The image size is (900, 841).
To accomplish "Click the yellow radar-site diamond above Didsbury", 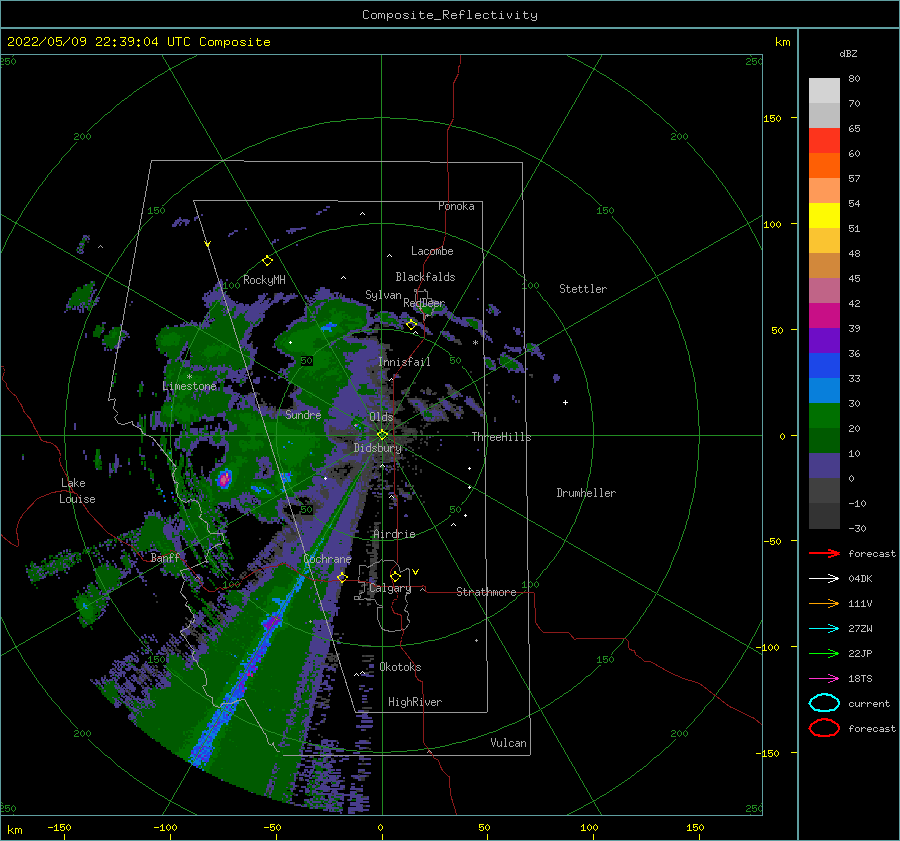I will coord(382,435).
